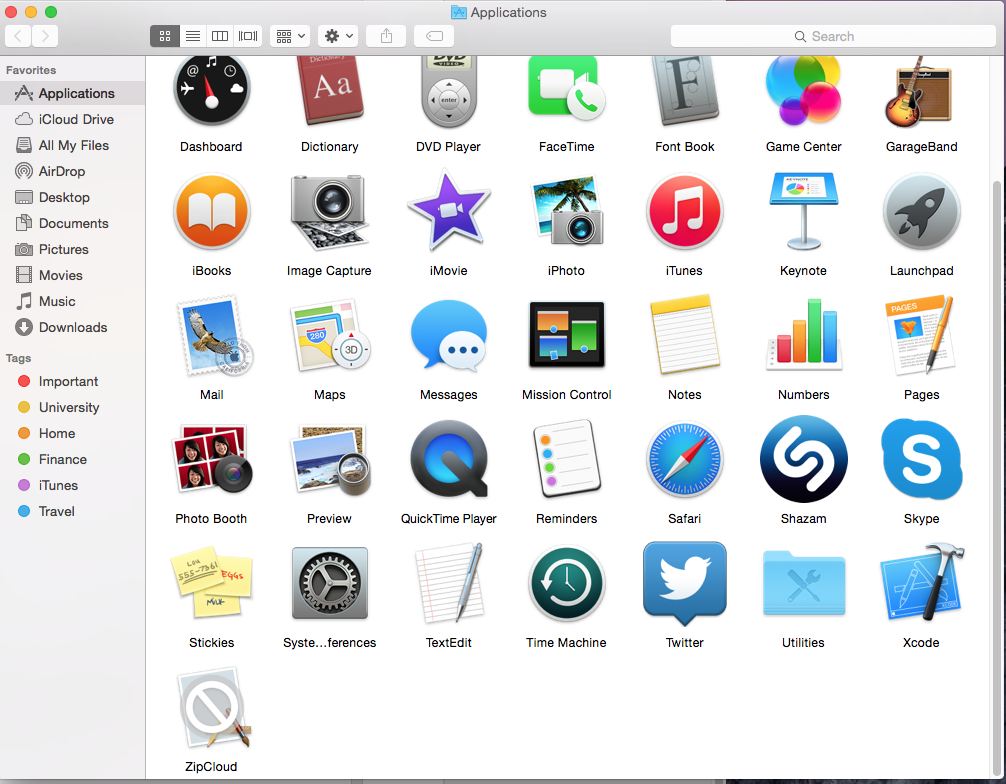Open Game Center app icon

coord(803,90)
